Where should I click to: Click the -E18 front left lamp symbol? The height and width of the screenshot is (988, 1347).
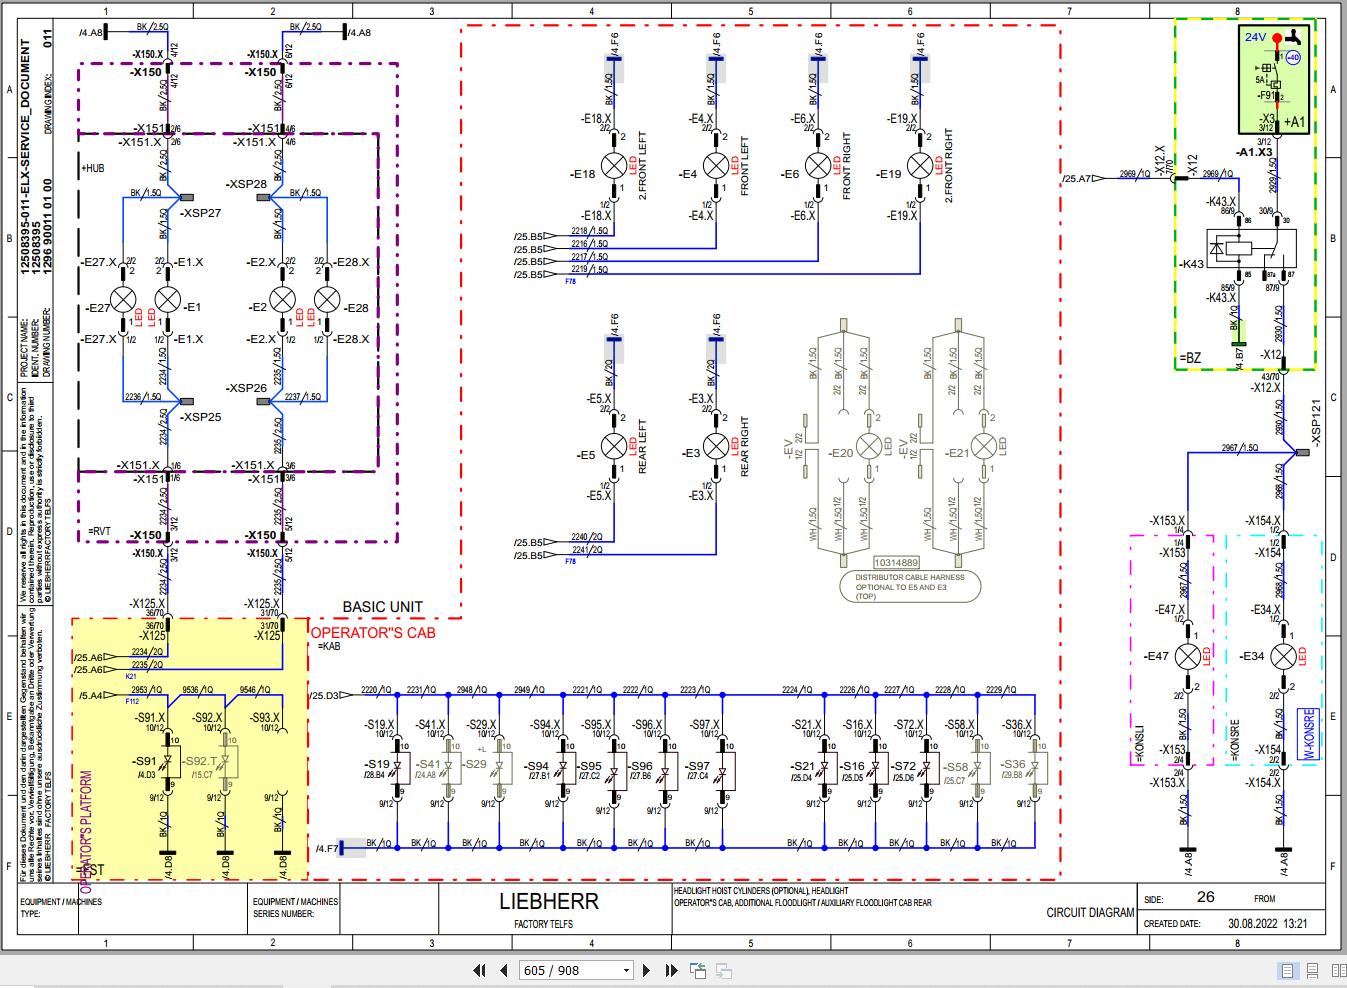click(613, 166)
